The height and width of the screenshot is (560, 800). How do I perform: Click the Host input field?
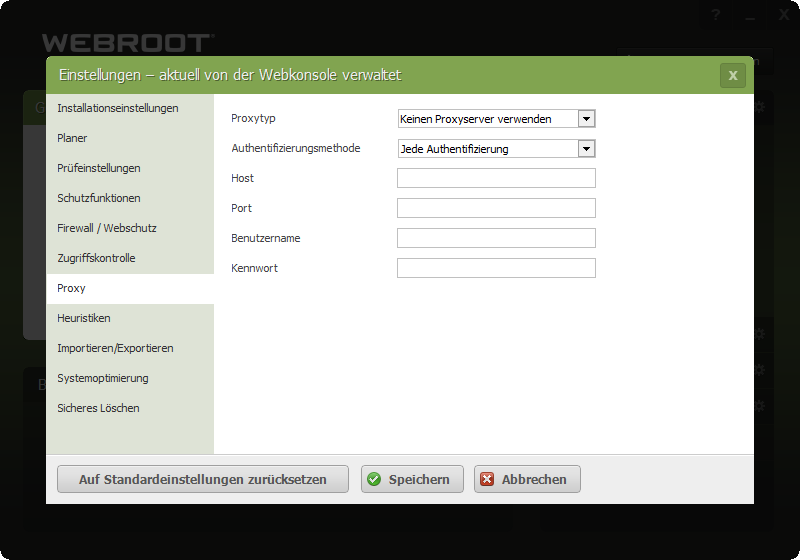[x=496, y=178]
